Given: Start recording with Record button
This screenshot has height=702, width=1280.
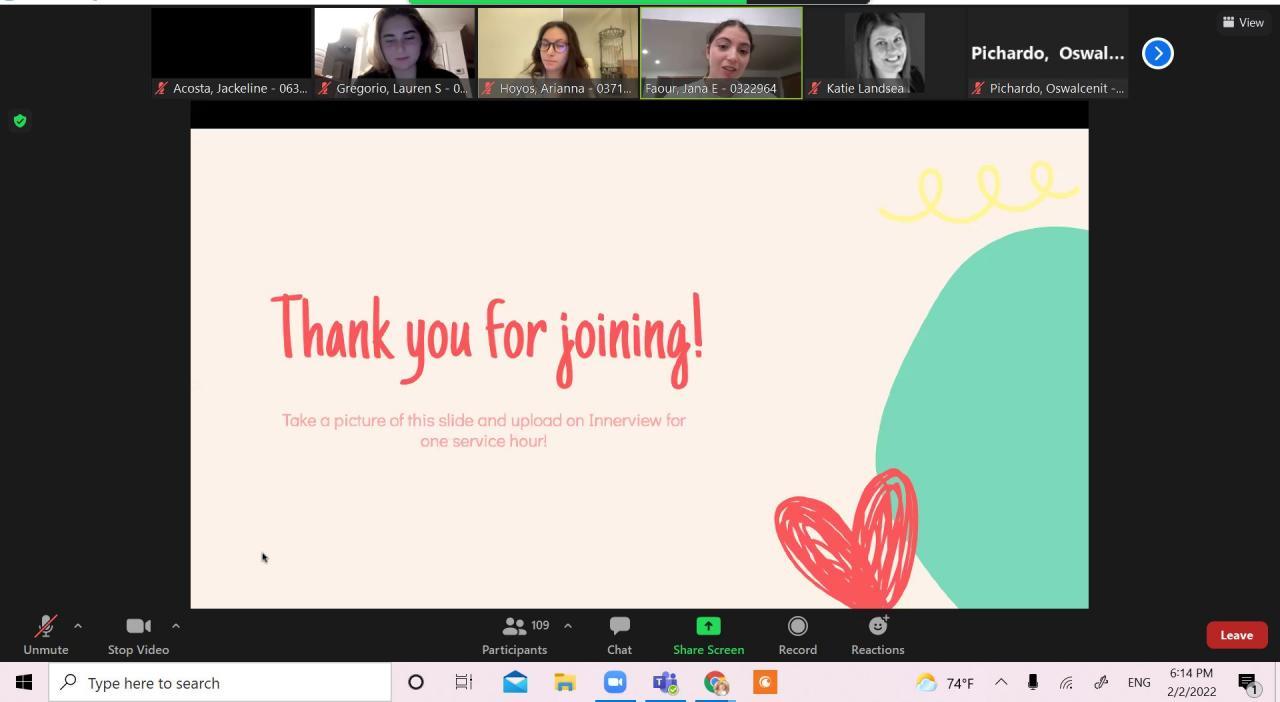Looking at the screenshot, I should (x=797, y=636).
